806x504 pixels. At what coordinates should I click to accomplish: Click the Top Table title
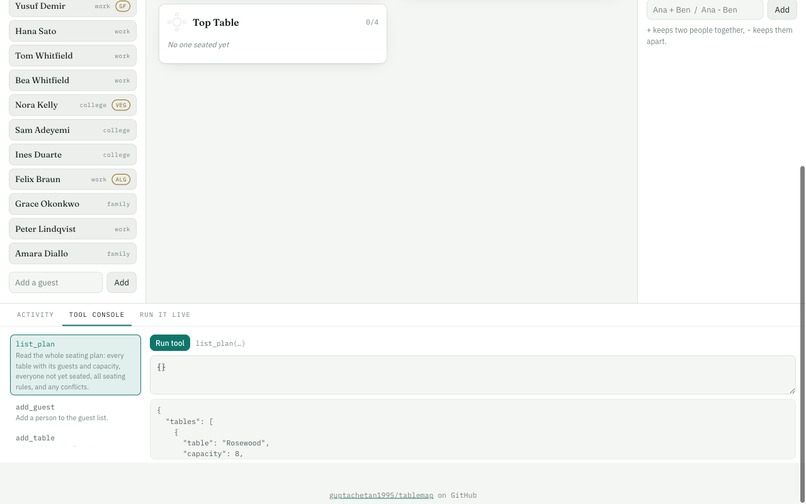click(216, 23)
